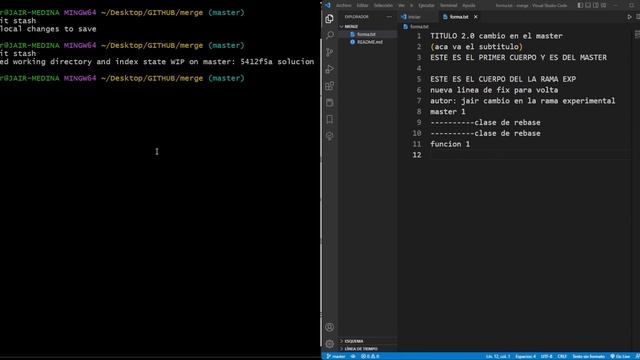
Task: Click editor line '(aca va el subtitulo)'
Action: [476, 47]
